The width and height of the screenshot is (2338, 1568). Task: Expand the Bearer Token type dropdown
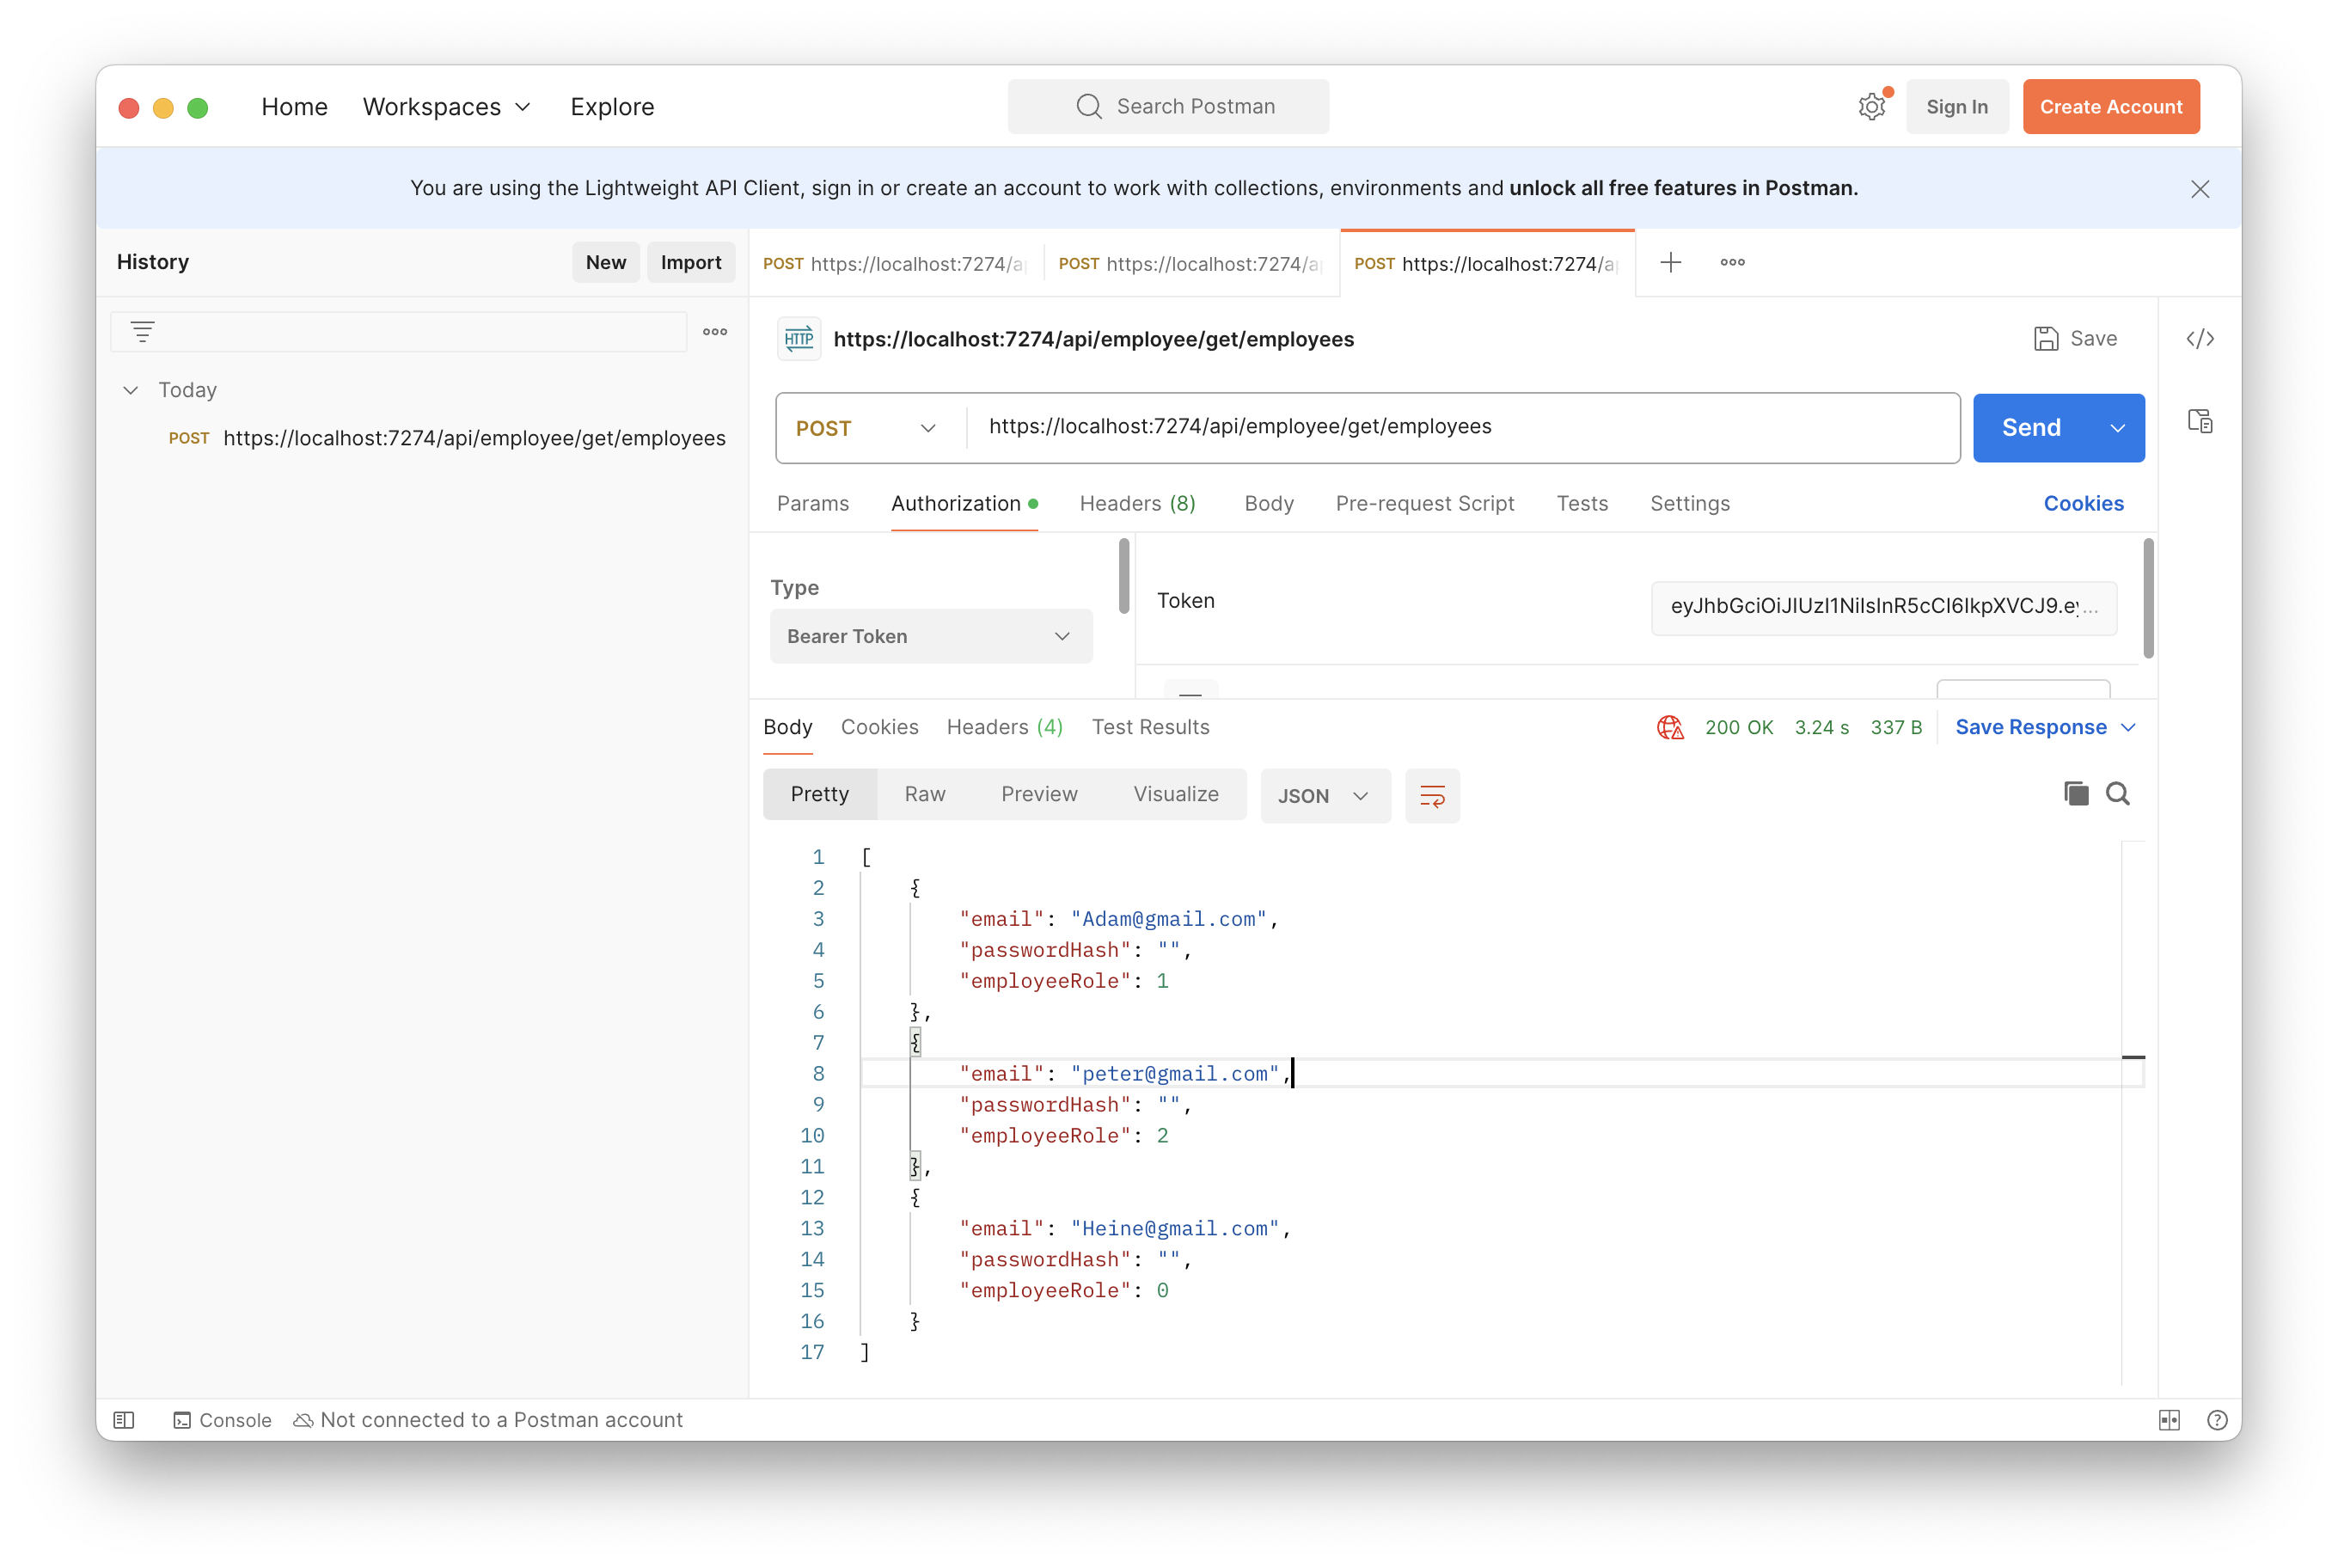click(x=930, y=636)
